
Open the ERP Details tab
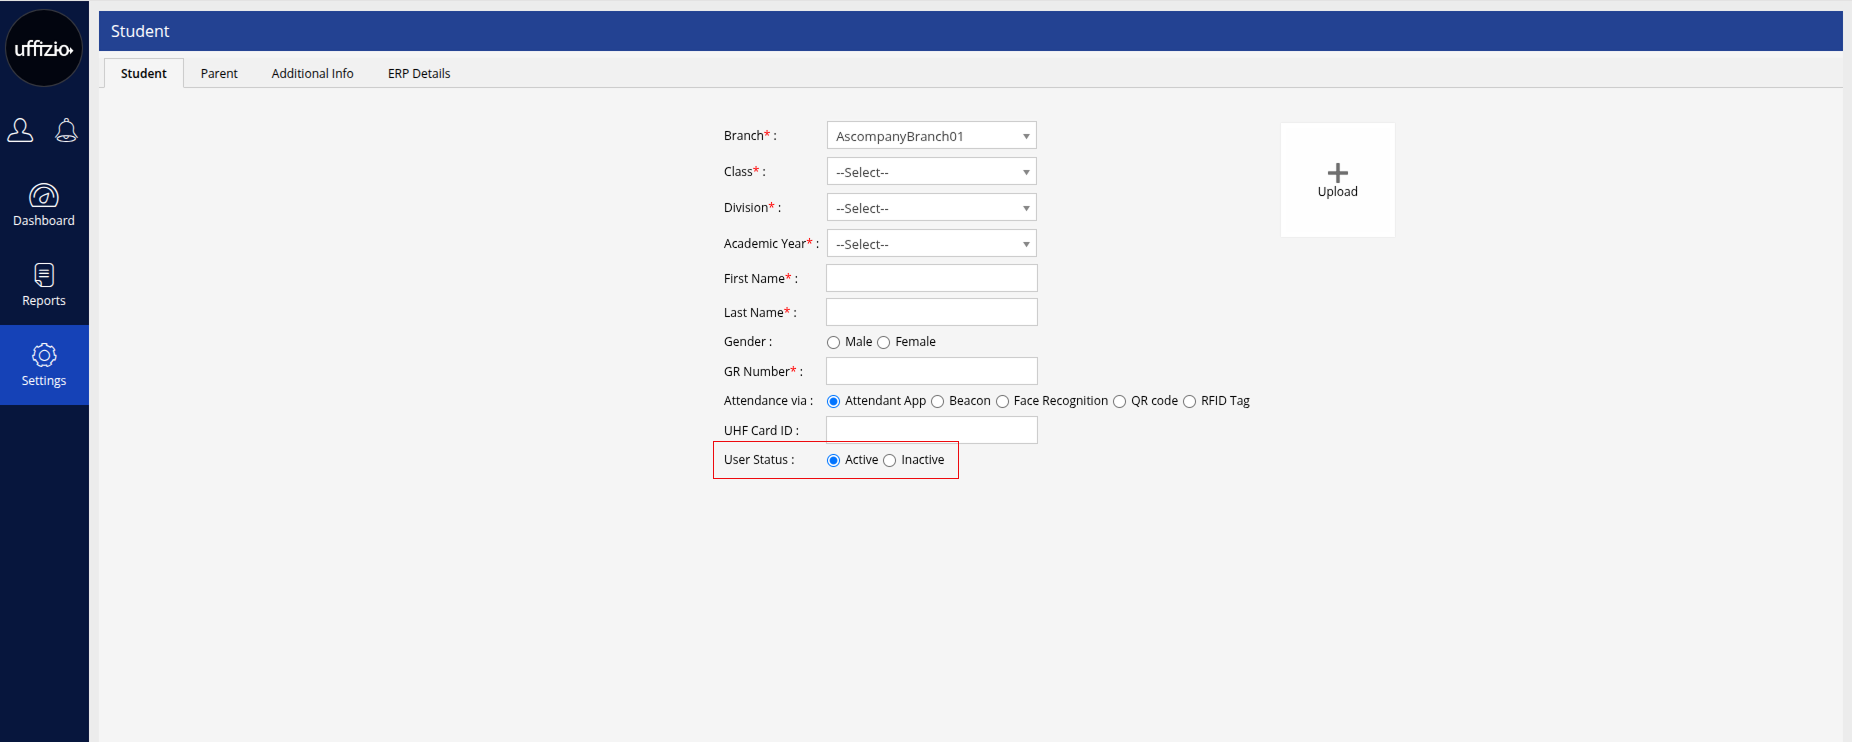[419, 73]
